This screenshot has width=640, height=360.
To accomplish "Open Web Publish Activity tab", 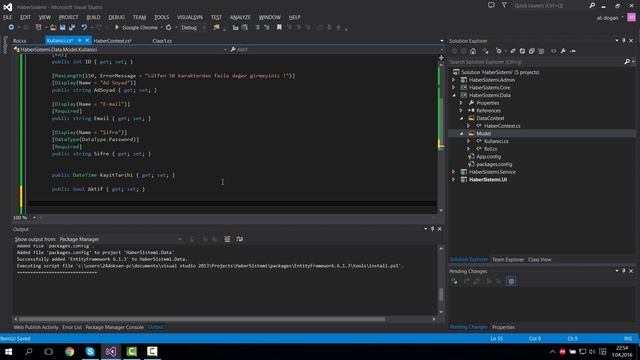I will point(36,327).
